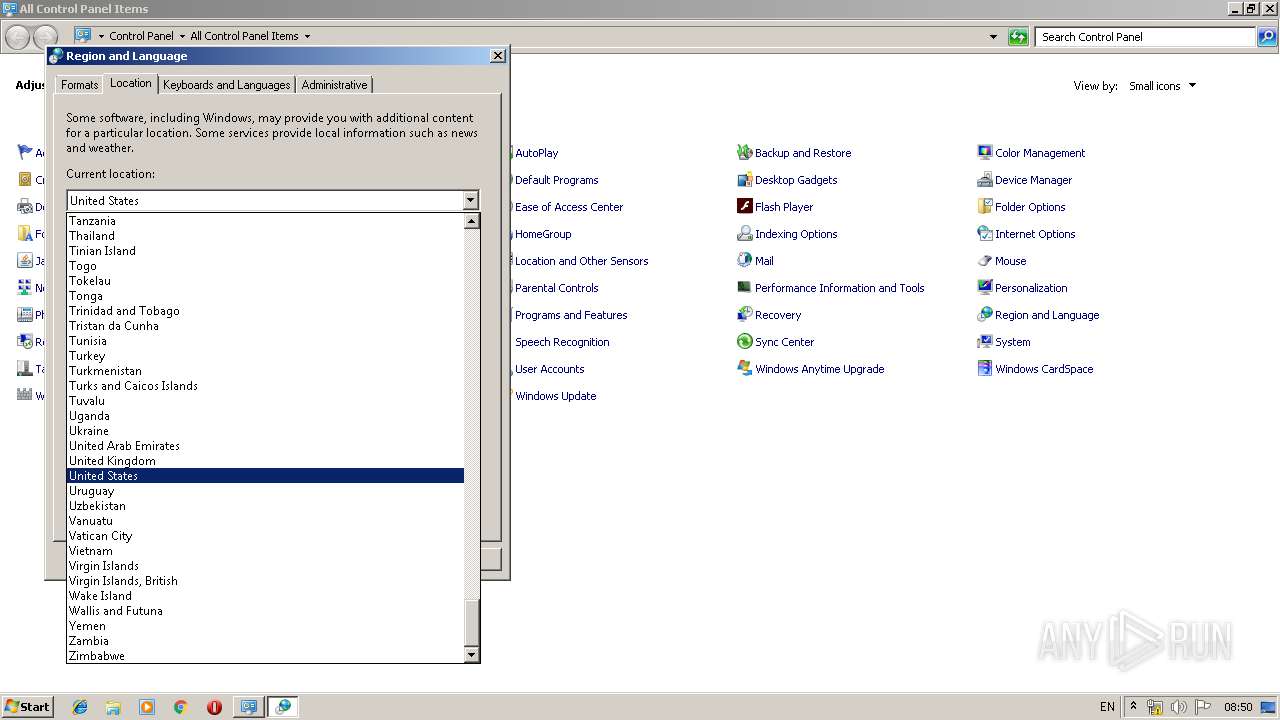Open the Start menu

27,707
